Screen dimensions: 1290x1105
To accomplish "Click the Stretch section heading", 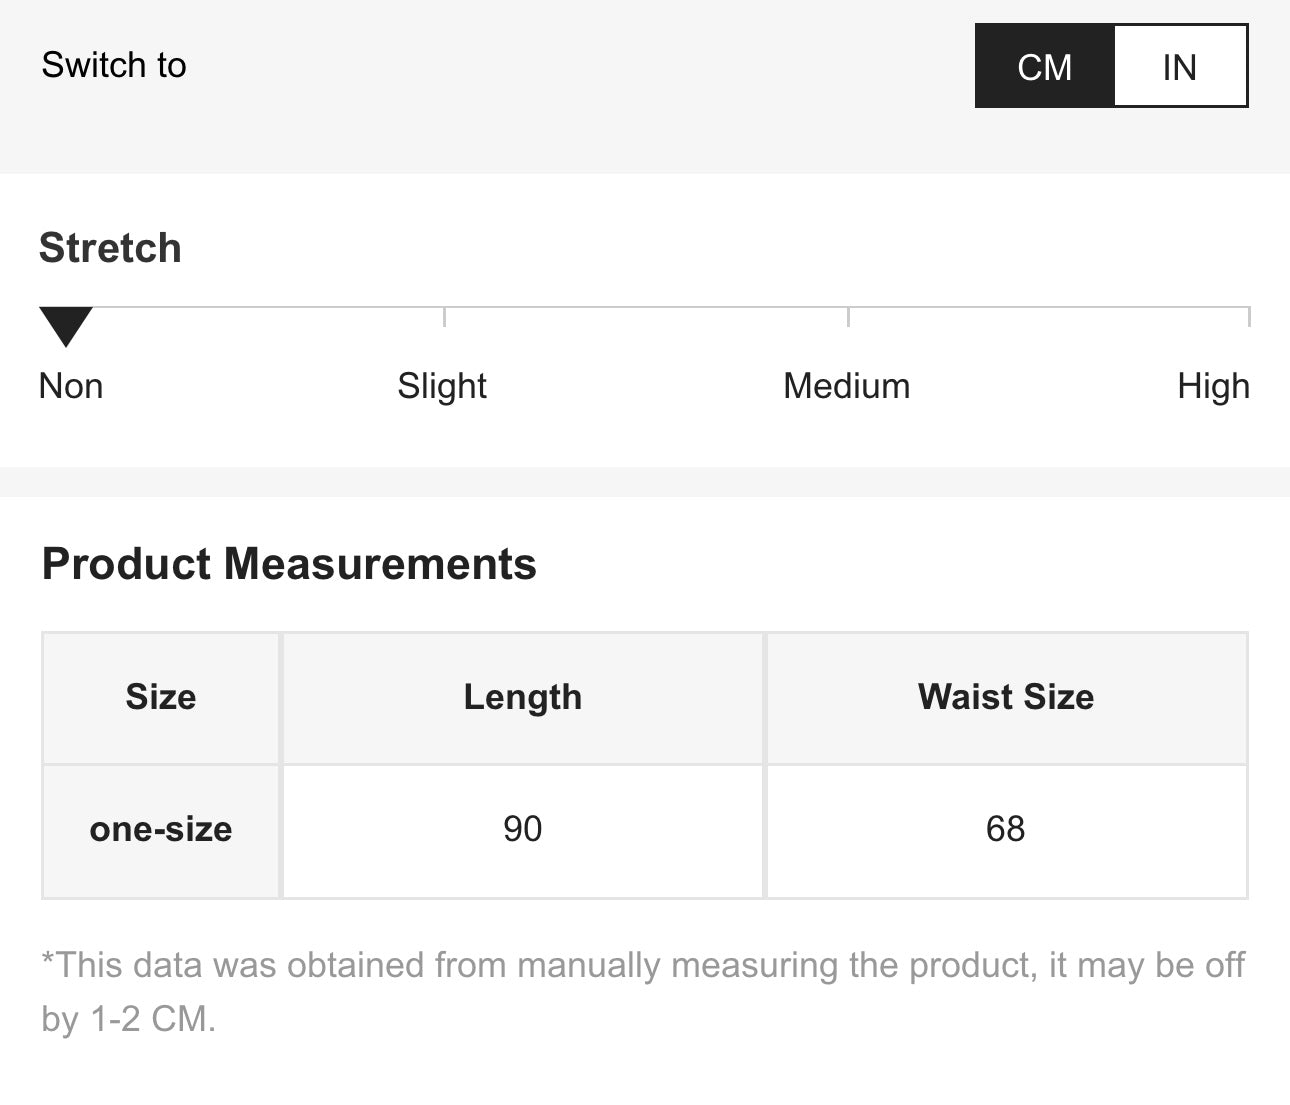I will click(110, 248).
